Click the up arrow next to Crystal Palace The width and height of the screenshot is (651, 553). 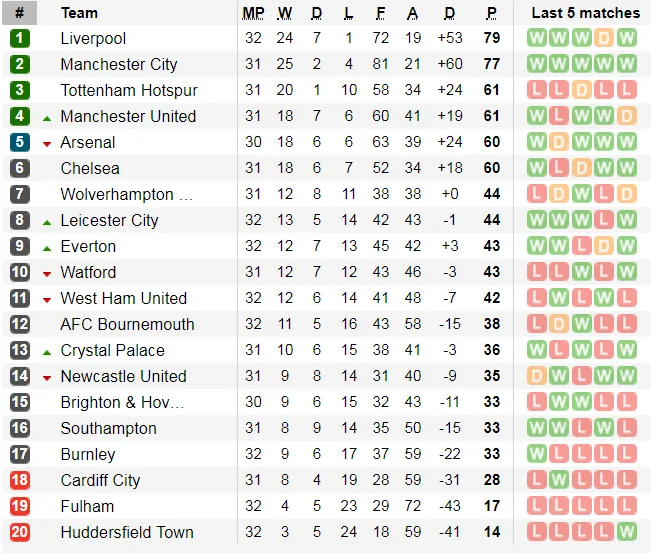point(47,351)
